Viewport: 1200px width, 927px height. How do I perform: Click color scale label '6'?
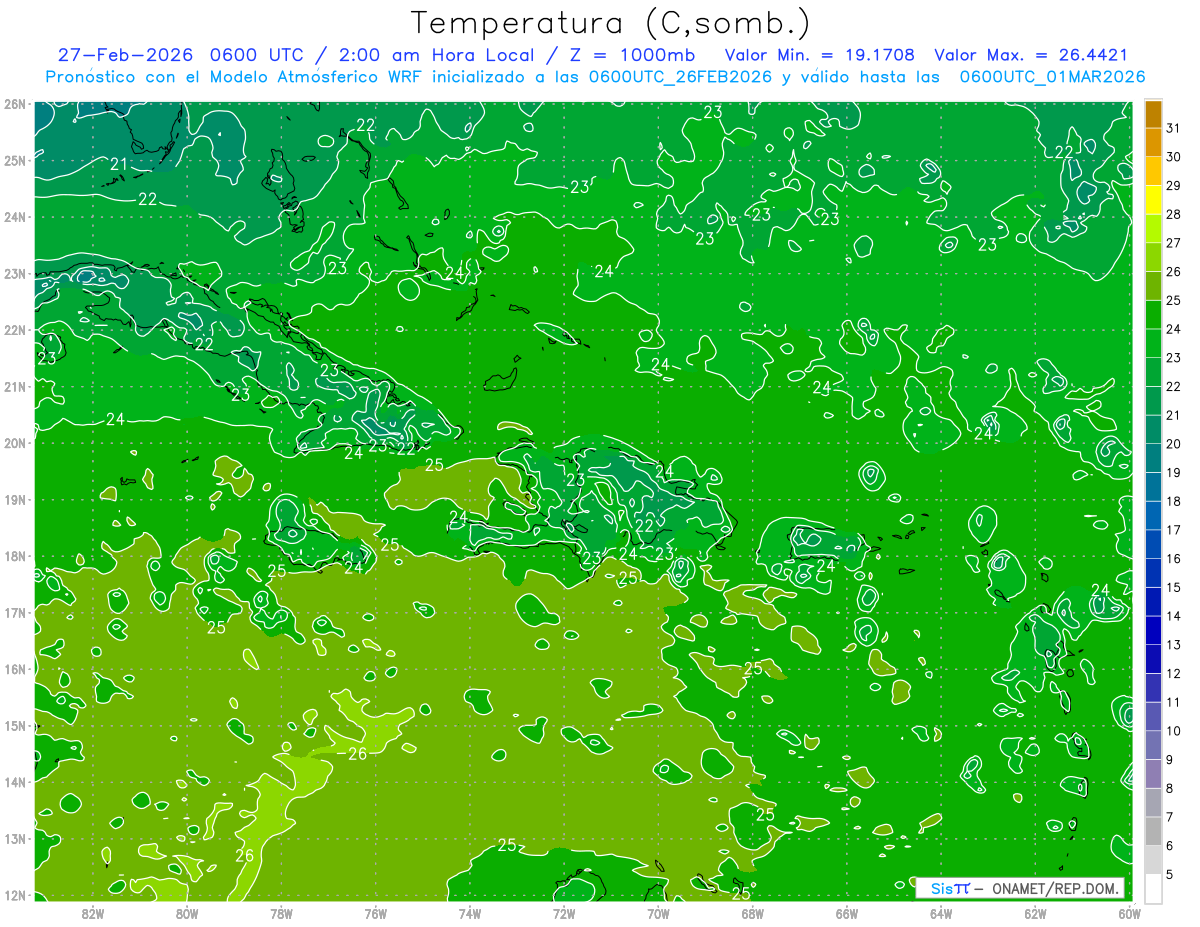click(1170, 846)
